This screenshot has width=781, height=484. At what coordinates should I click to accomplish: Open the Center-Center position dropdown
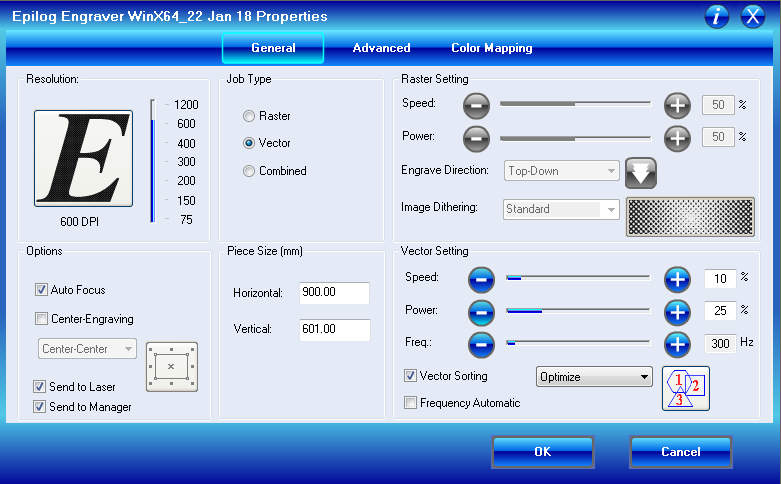[87, 349]
